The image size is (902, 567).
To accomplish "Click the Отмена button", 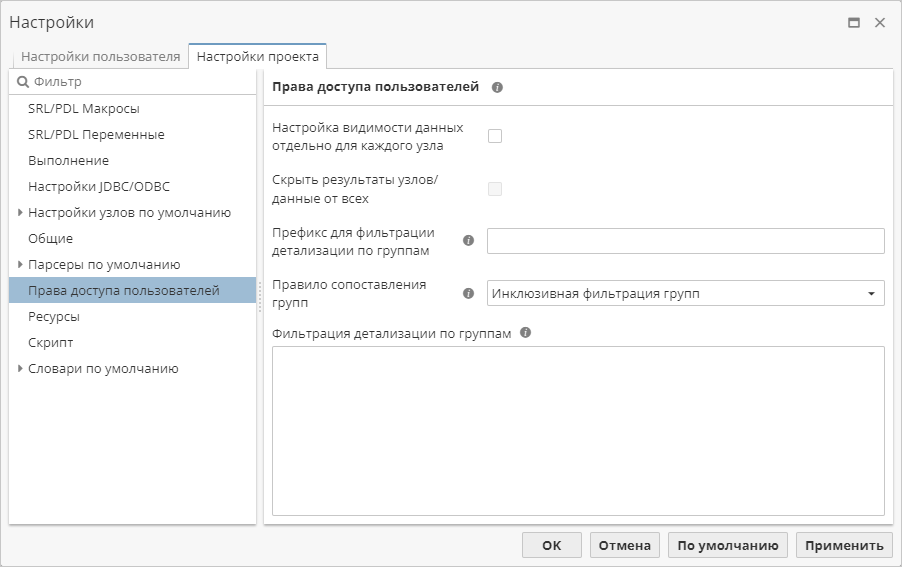I will click(x=625, y=545).
